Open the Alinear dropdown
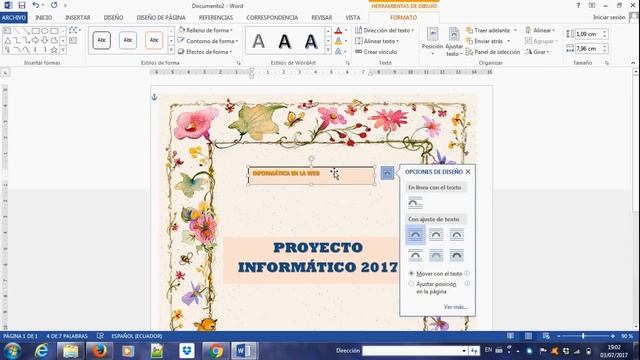The image size is (640, 360). coord(540,30)
